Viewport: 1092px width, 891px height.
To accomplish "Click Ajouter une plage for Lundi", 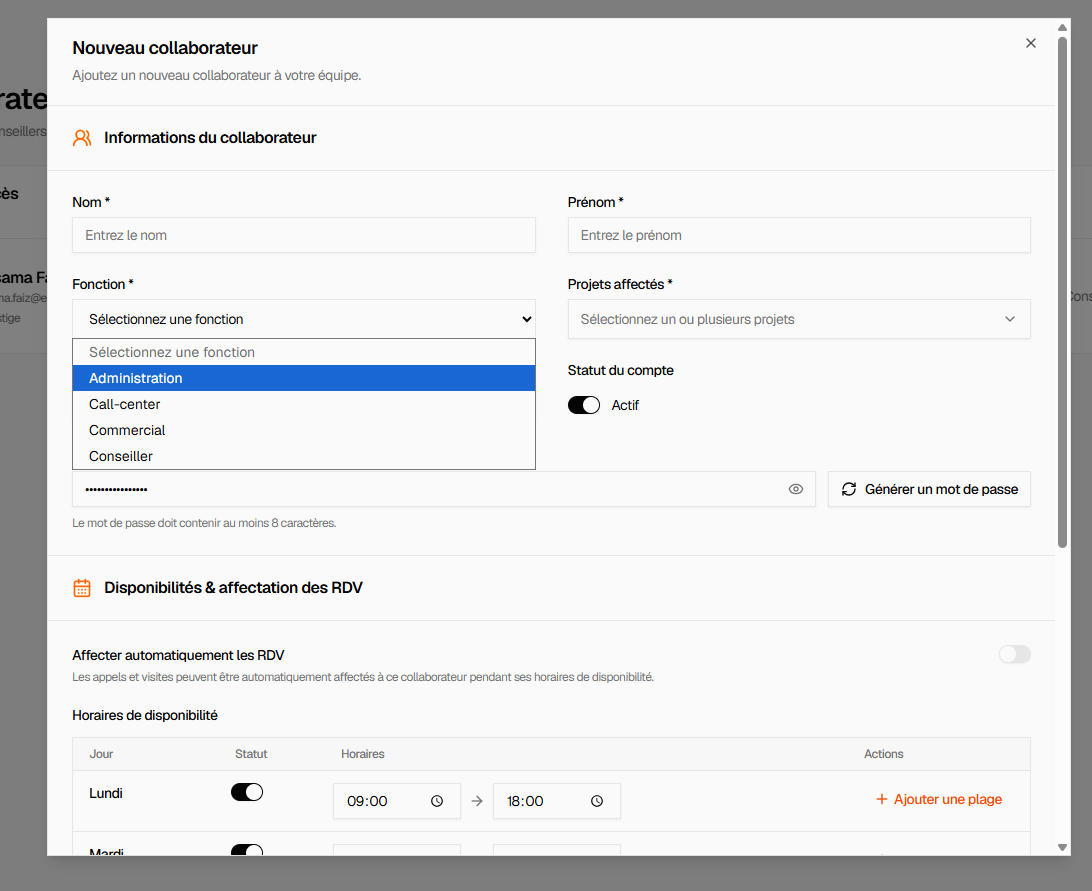I will (939, 799).
